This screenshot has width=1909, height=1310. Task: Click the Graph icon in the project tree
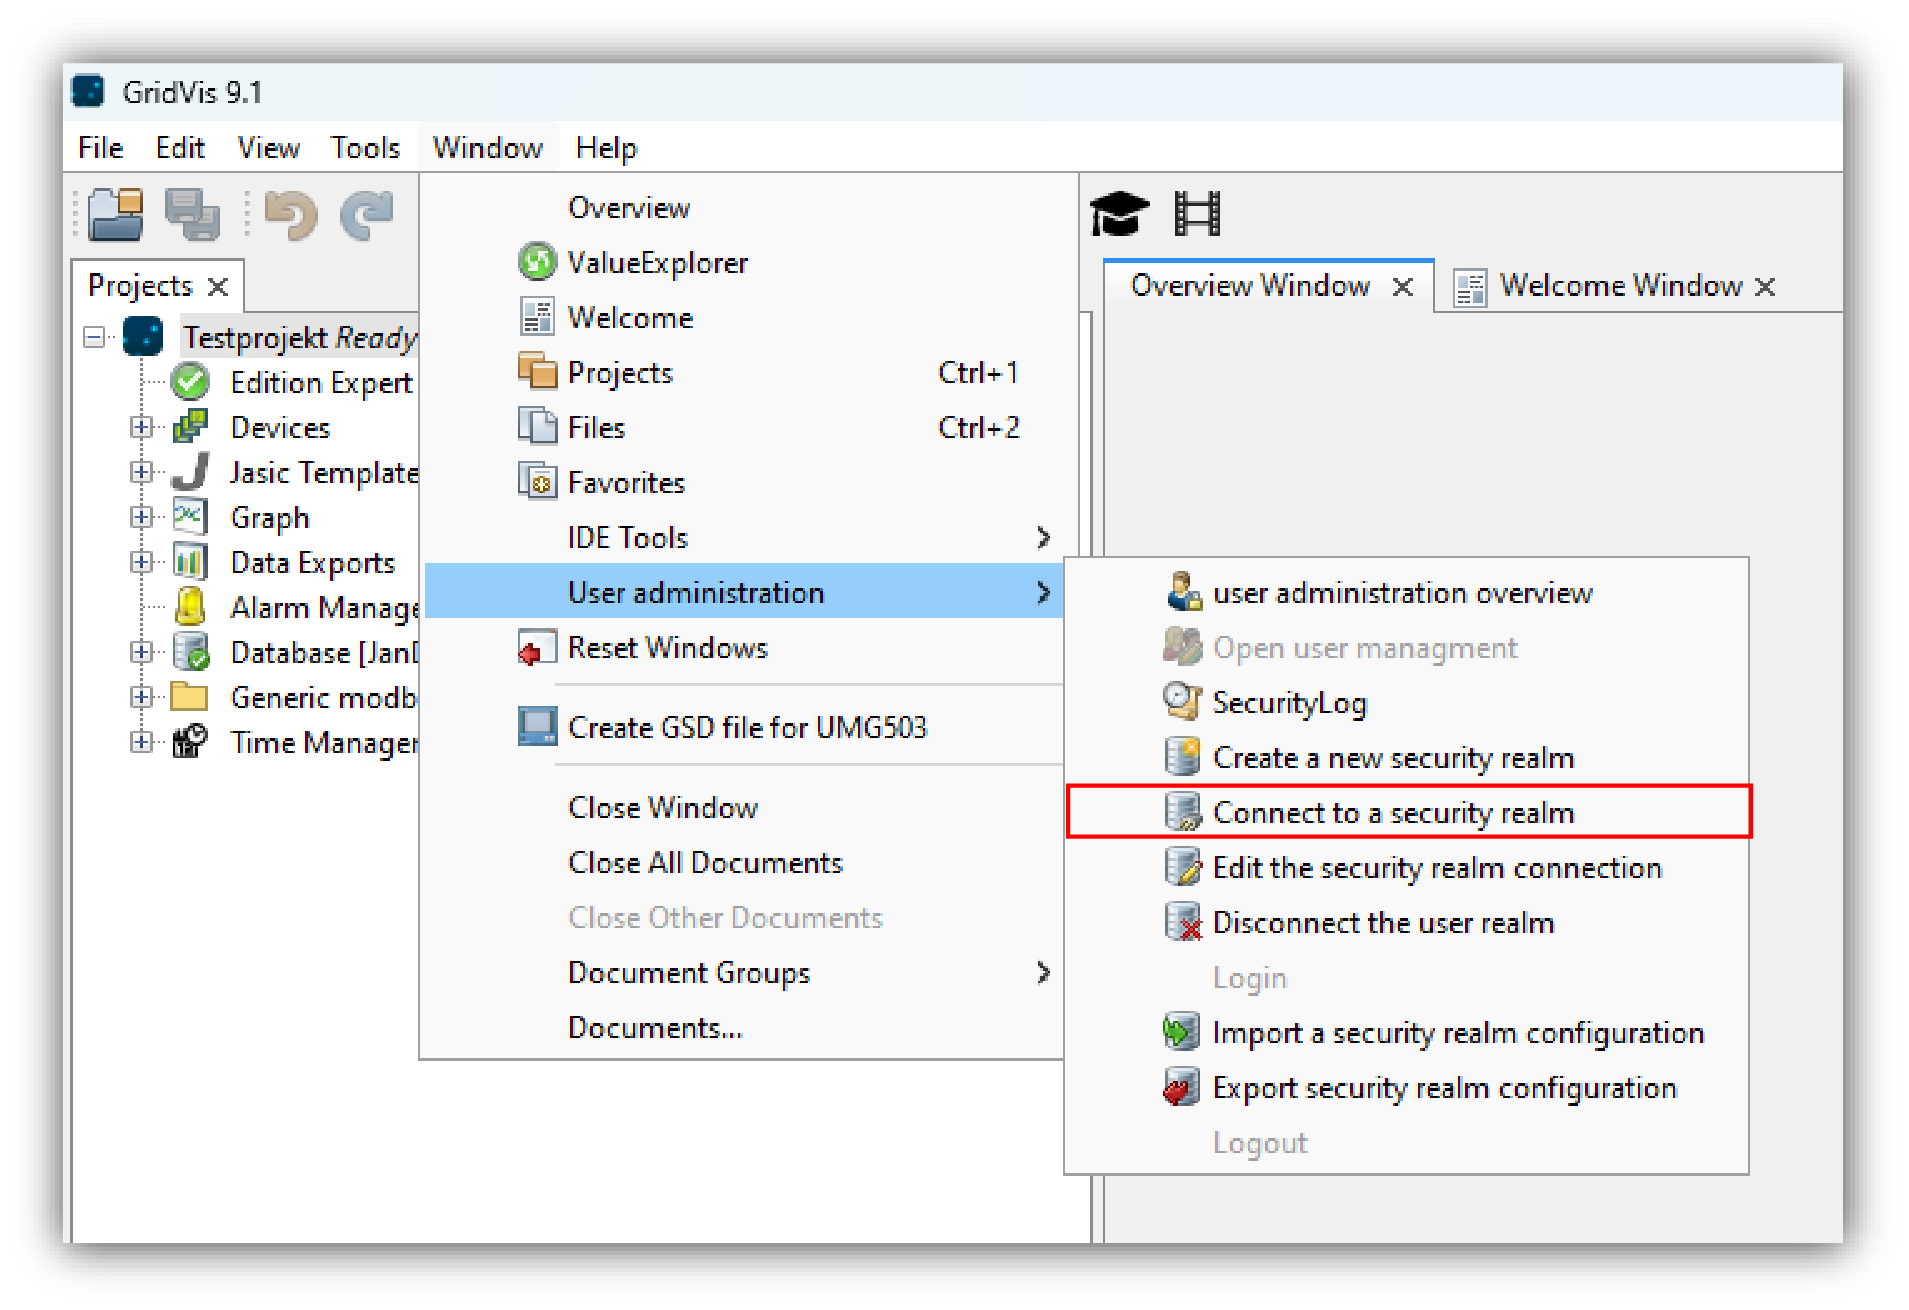190,517
